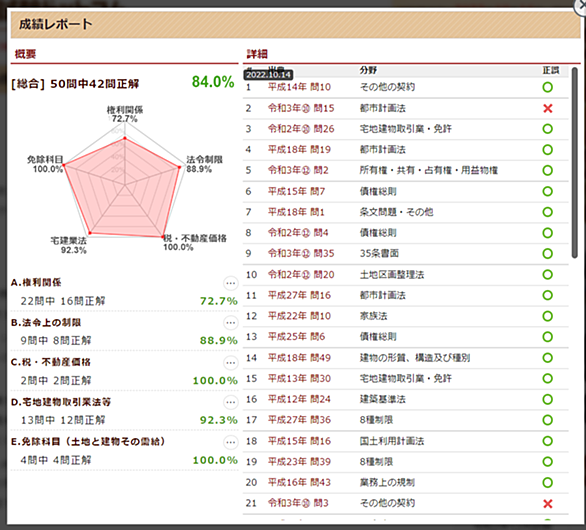Open details for D.宅地建物取引業法等 ellipsis button
Image resolution: width=586 pixels, height=530 pixels.
point(231,403)
